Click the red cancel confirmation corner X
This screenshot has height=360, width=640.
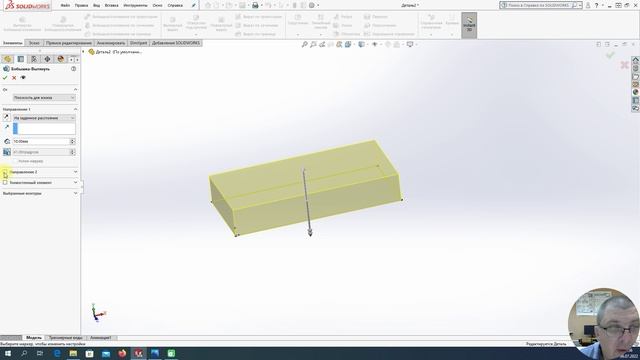coord(624,65)
